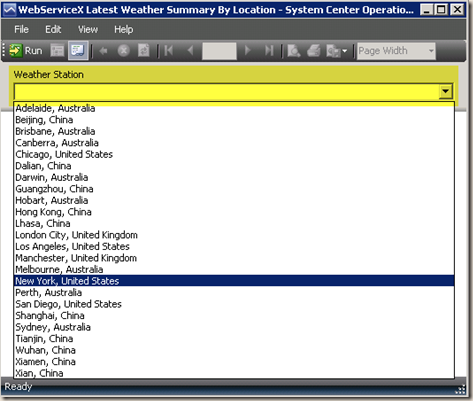Toggle the show parameters toolbar icon

coord(78,51)
